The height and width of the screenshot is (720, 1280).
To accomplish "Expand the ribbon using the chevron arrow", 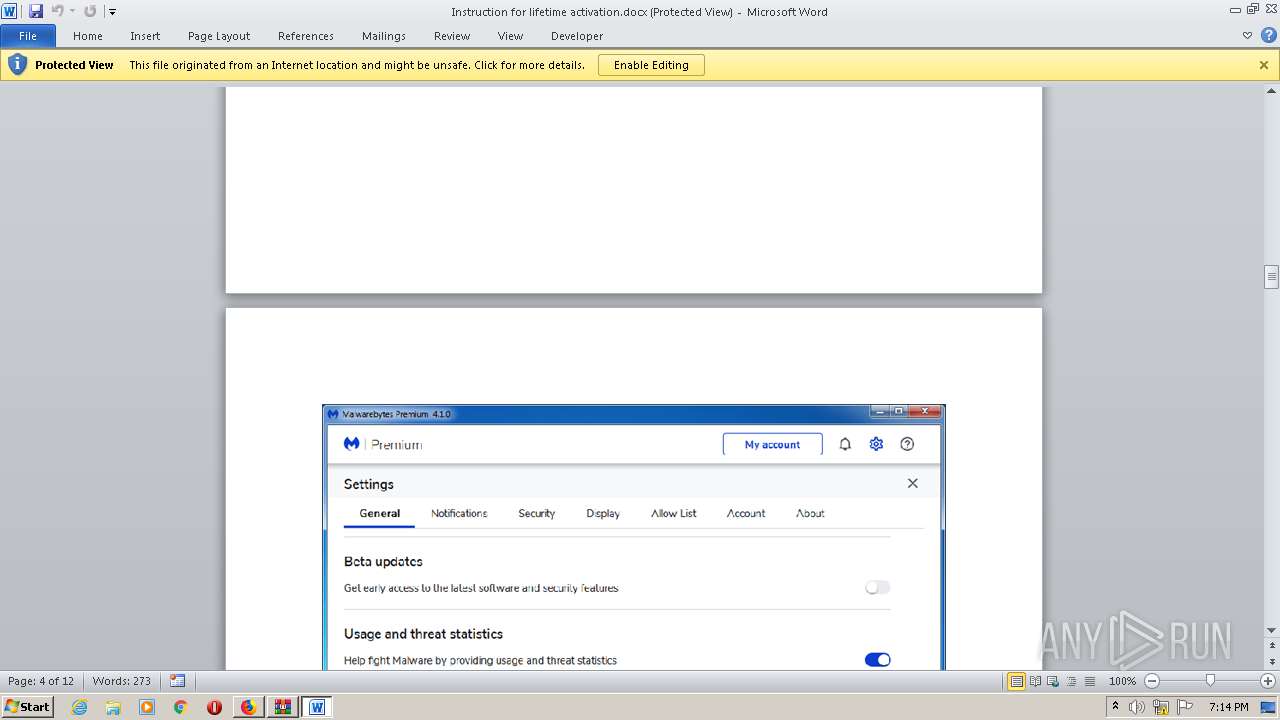I will click(x=1247, y=35).
